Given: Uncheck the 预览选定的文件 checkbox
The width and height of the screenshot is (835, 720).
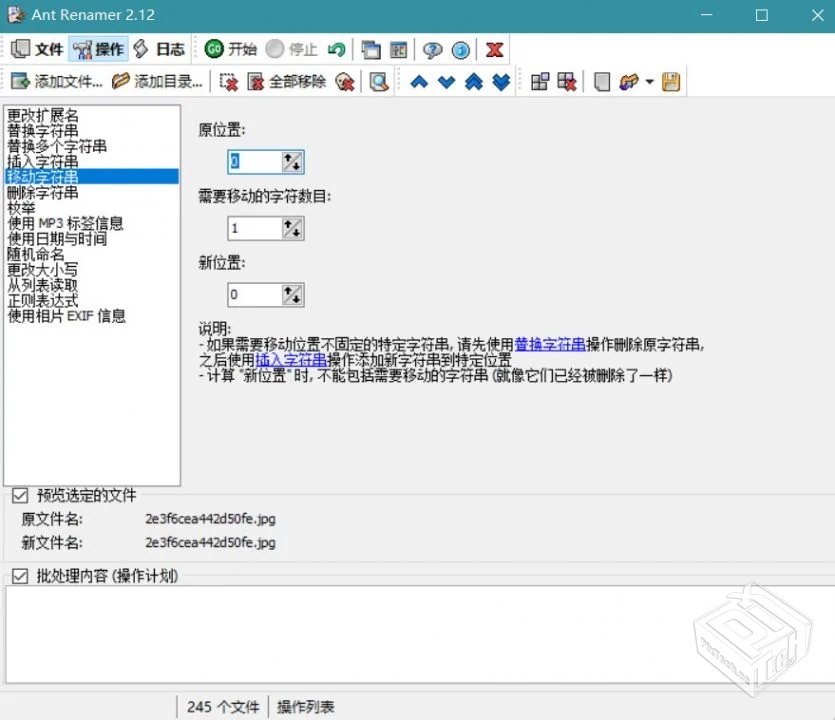Looking at the screenshot, I should pos(19,494).
